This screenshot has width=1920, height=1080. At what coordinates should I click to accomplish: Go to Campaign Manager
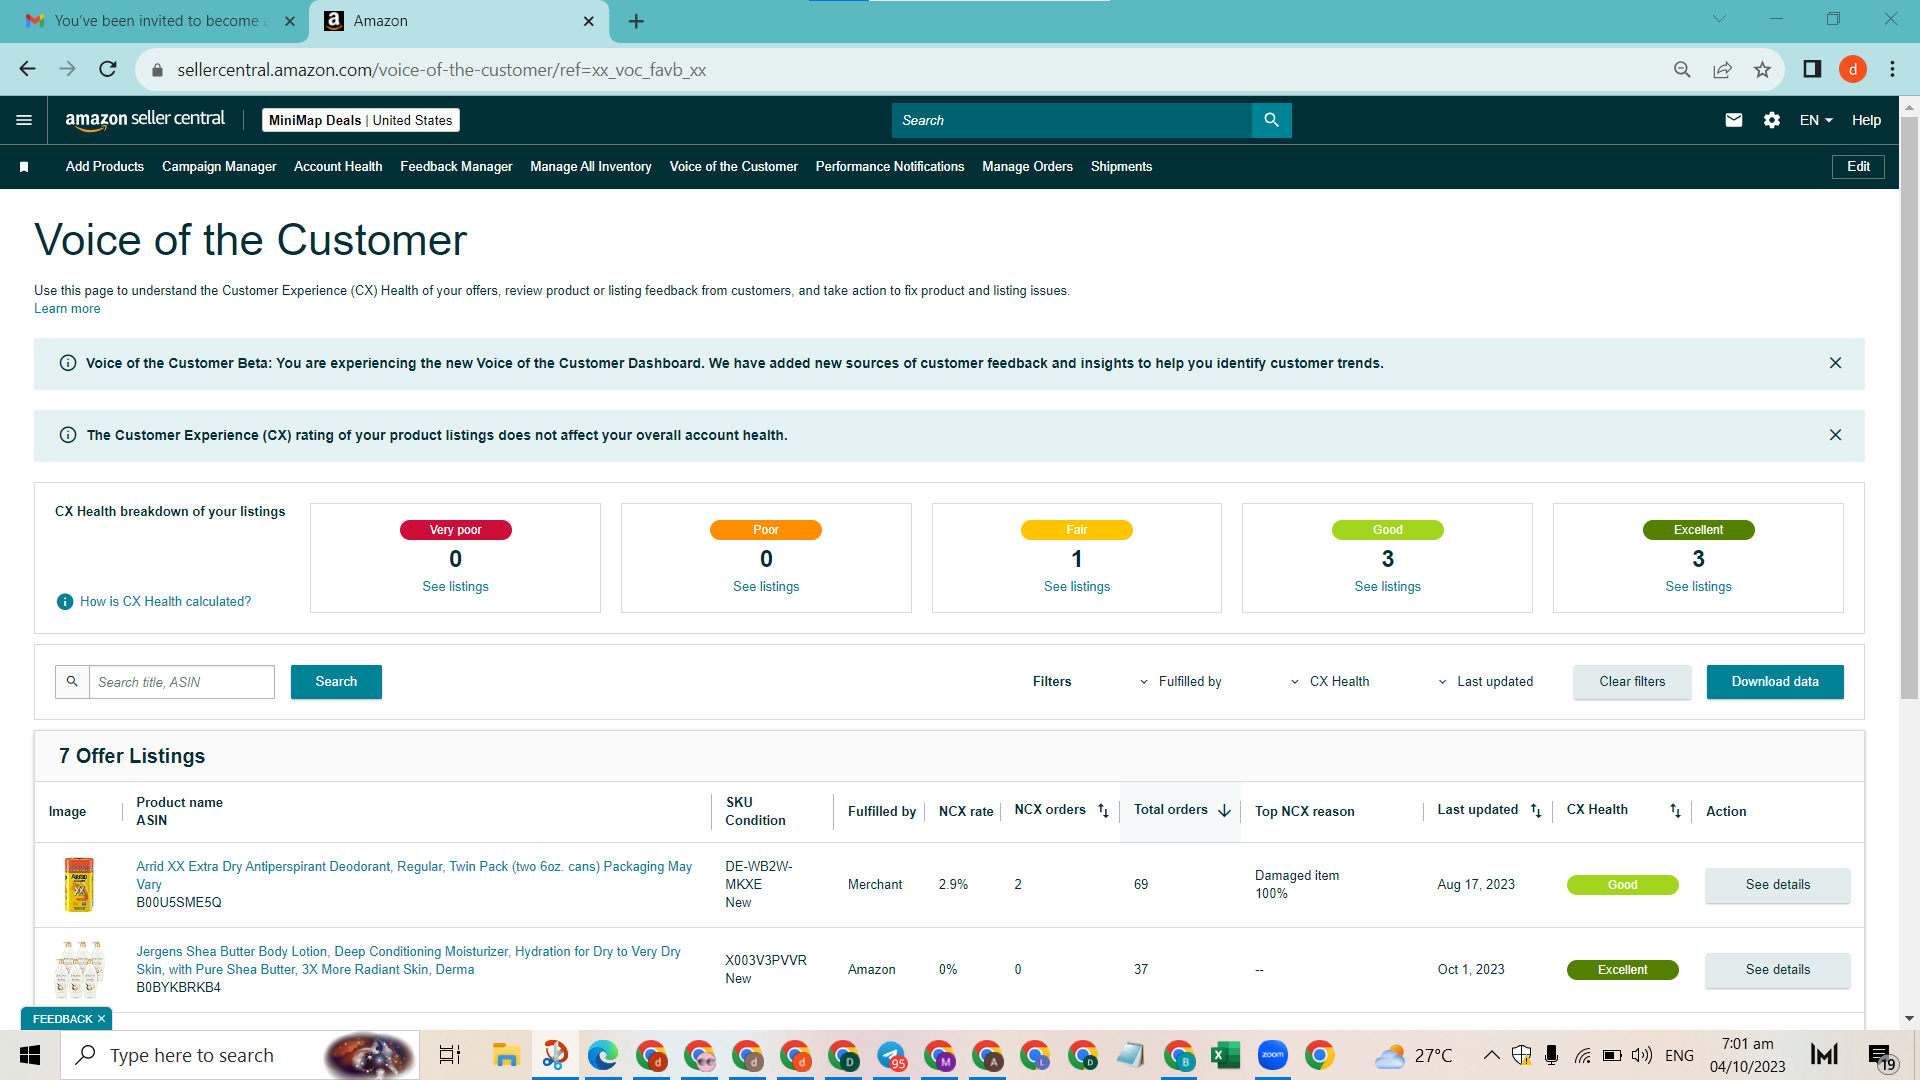click(219, 167)
